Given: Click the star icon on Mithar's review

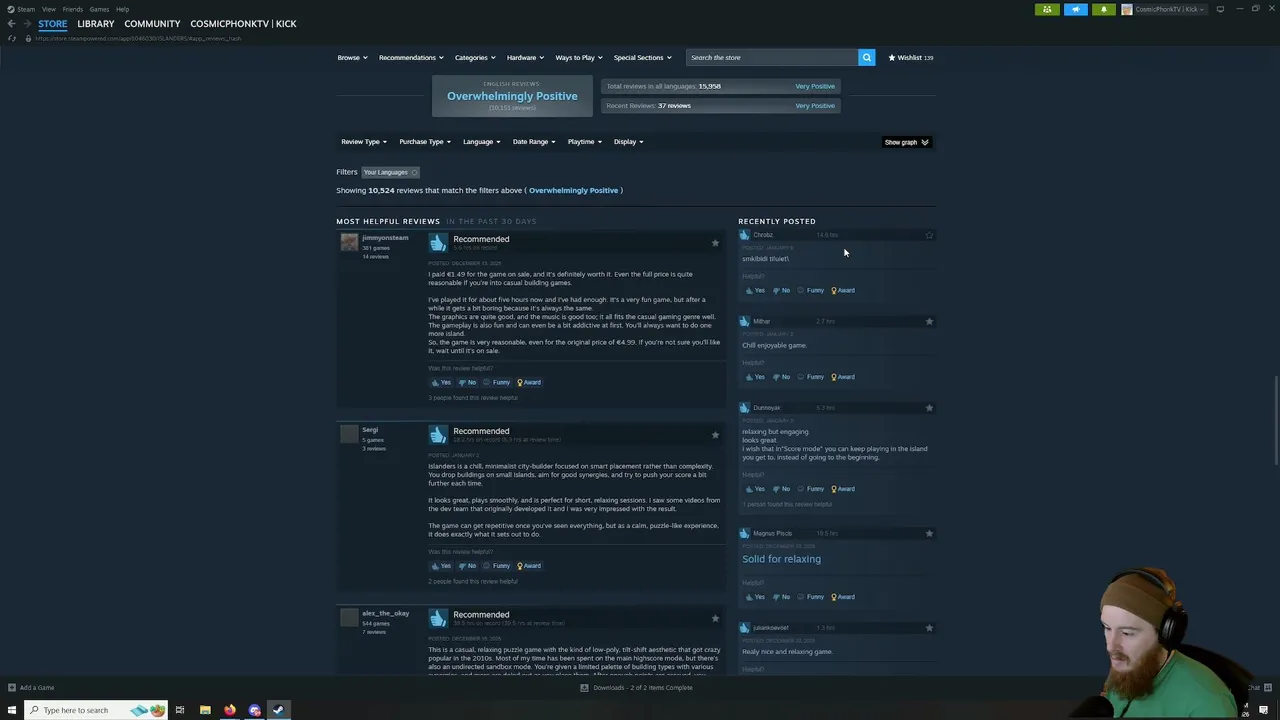Looking at the screenshot, I should click(929, 321).
